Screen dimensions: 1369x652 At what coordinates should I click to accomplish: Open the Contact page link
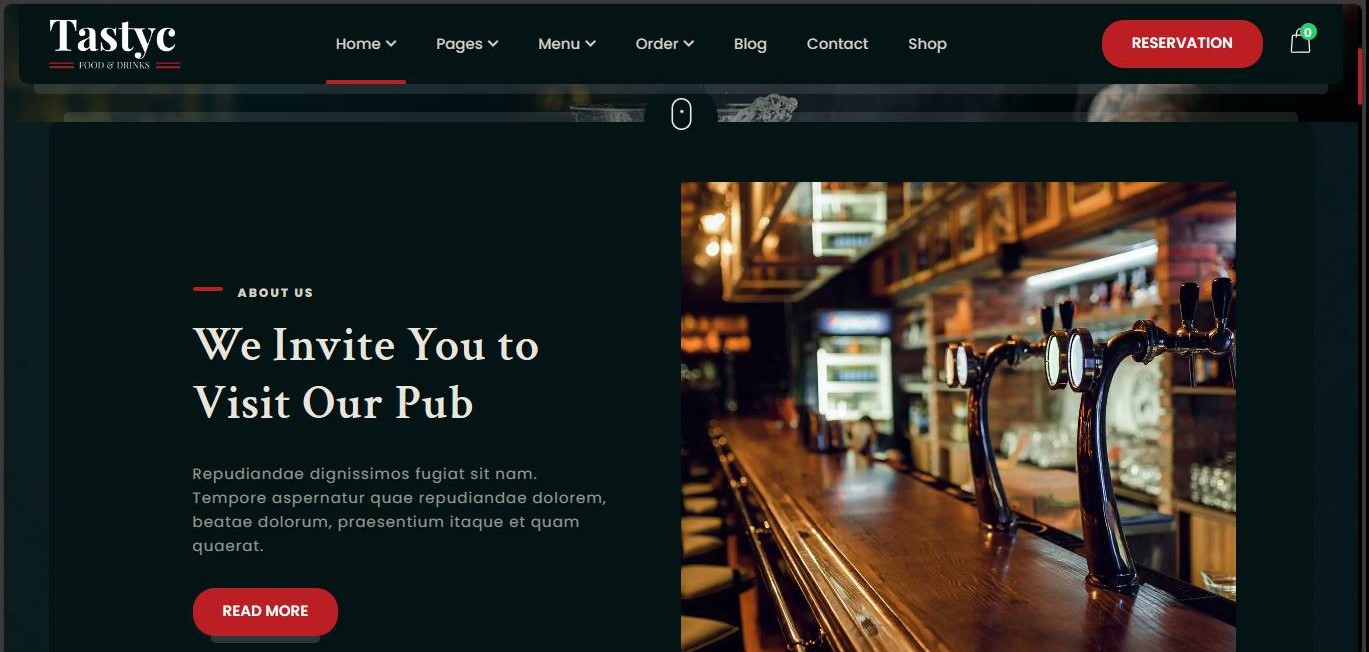(x=837, y=44)
